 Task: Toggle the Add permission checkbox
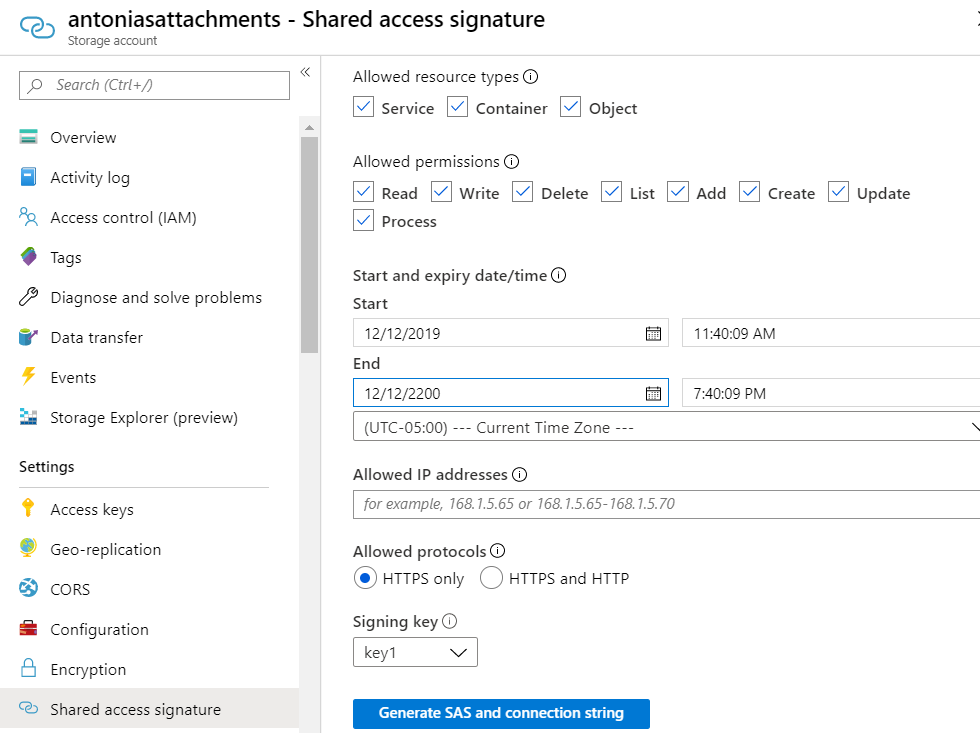tap(678, 192)
